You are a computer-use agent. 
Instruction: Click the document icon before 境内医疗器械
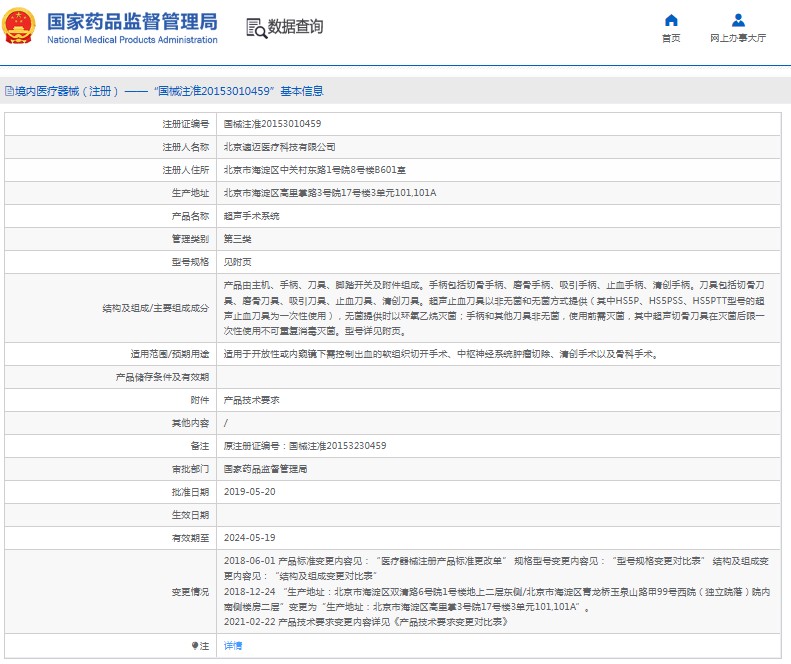9,91
